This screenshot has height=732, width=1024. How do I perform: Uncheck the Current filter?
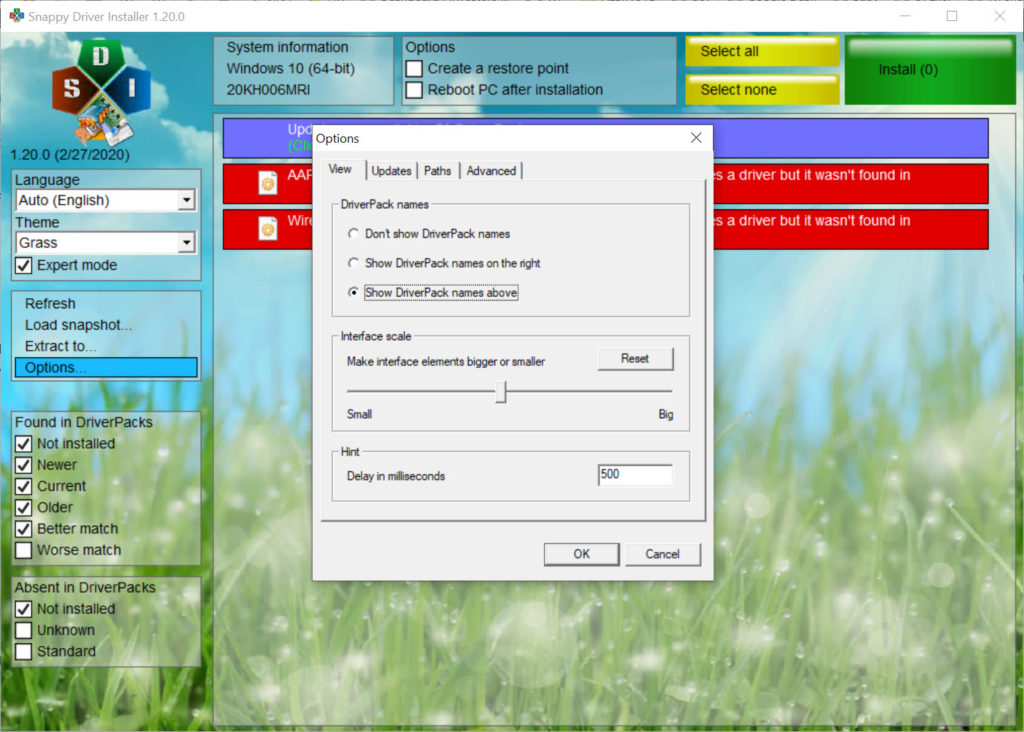[x=24, y=486]
